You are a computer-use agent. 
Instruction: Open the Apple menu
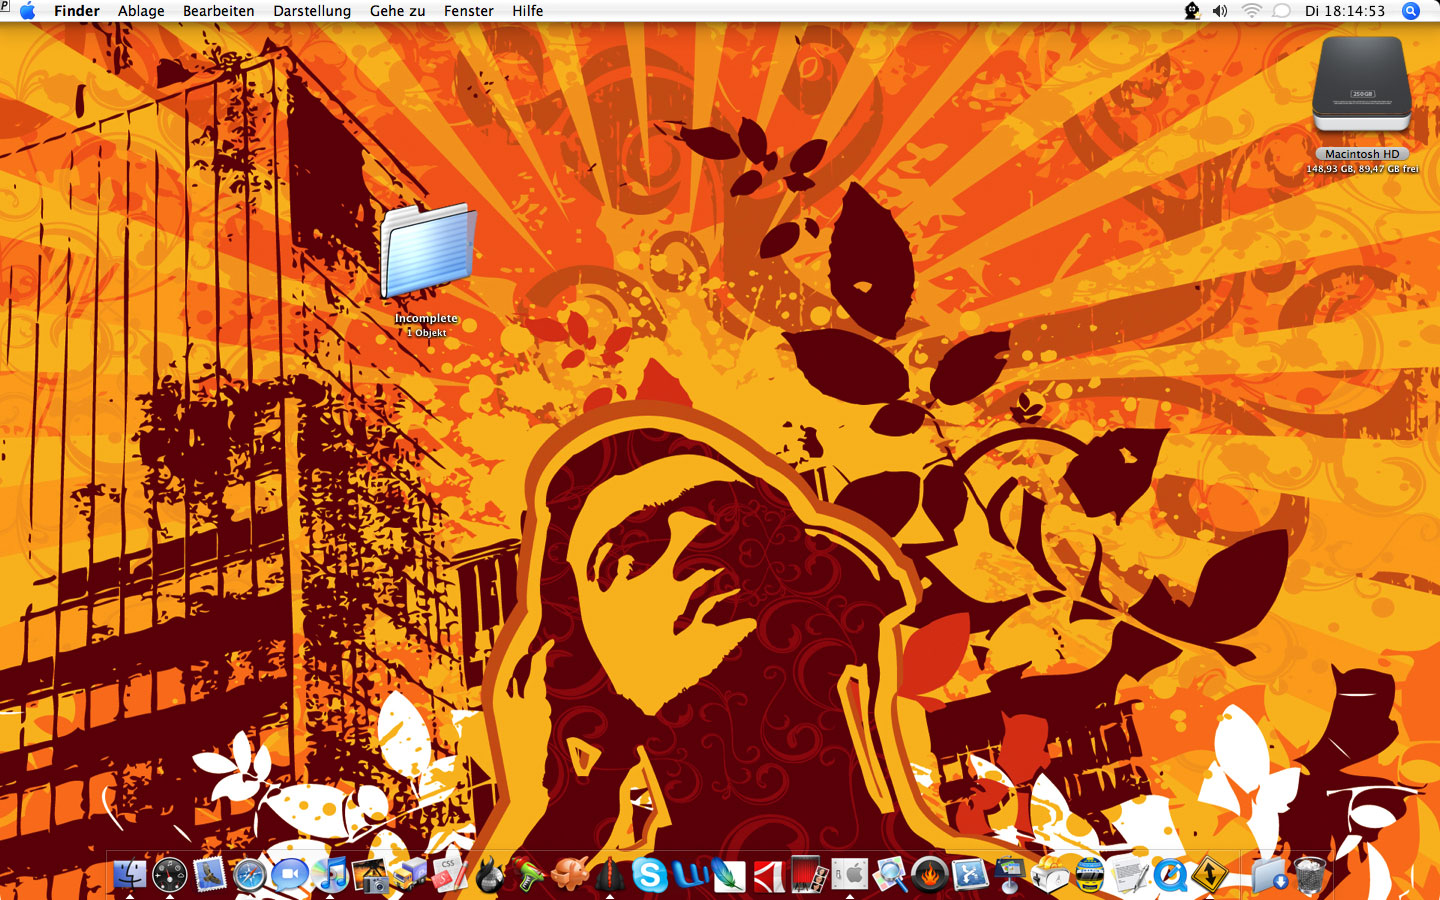coord(28,11)
